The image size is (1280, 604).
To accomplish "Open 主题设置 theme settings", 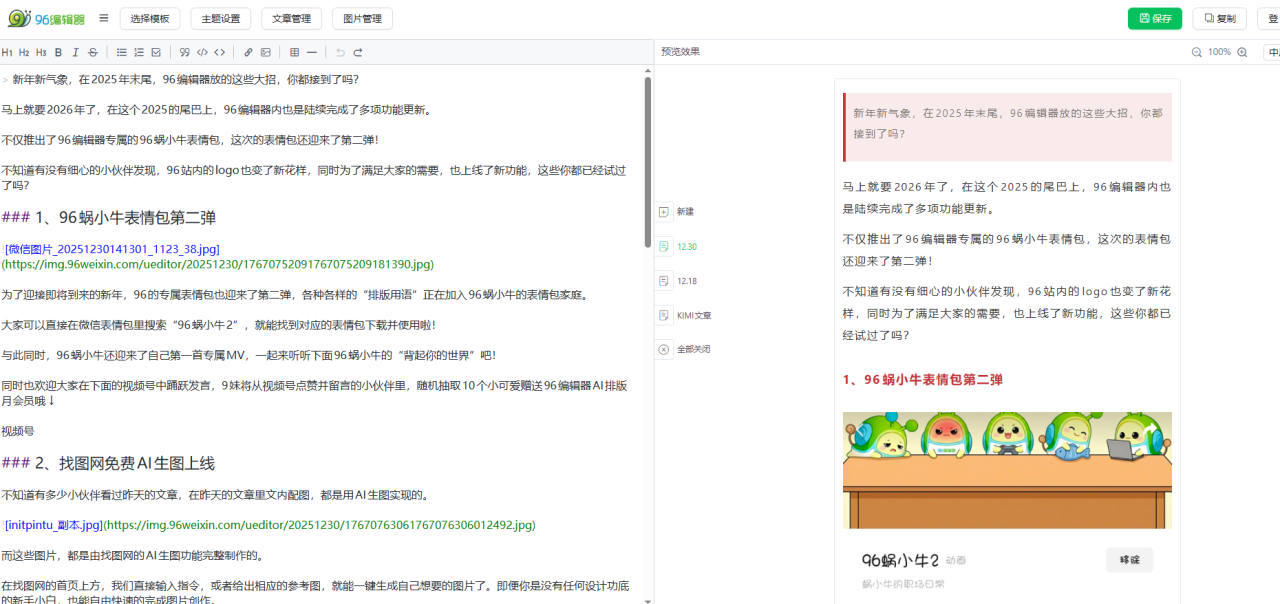I will coord(221,18).
